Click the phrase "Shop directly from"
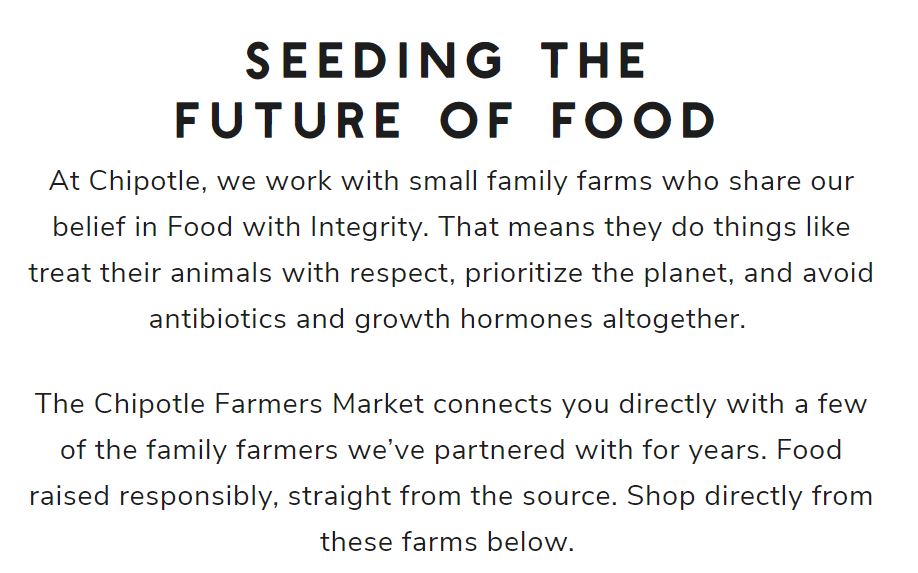Viewport: 918px width, 573px height. point(750,496)
